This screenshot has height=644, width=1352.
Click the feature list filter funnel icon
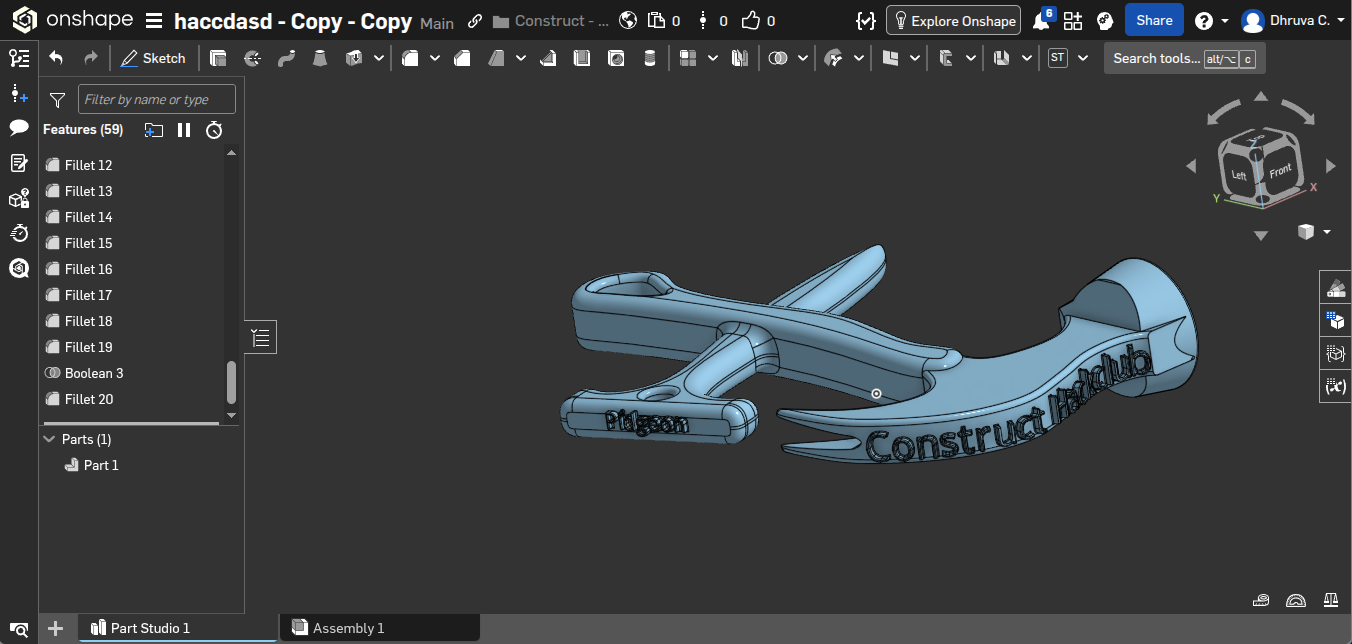pos(58,100)
